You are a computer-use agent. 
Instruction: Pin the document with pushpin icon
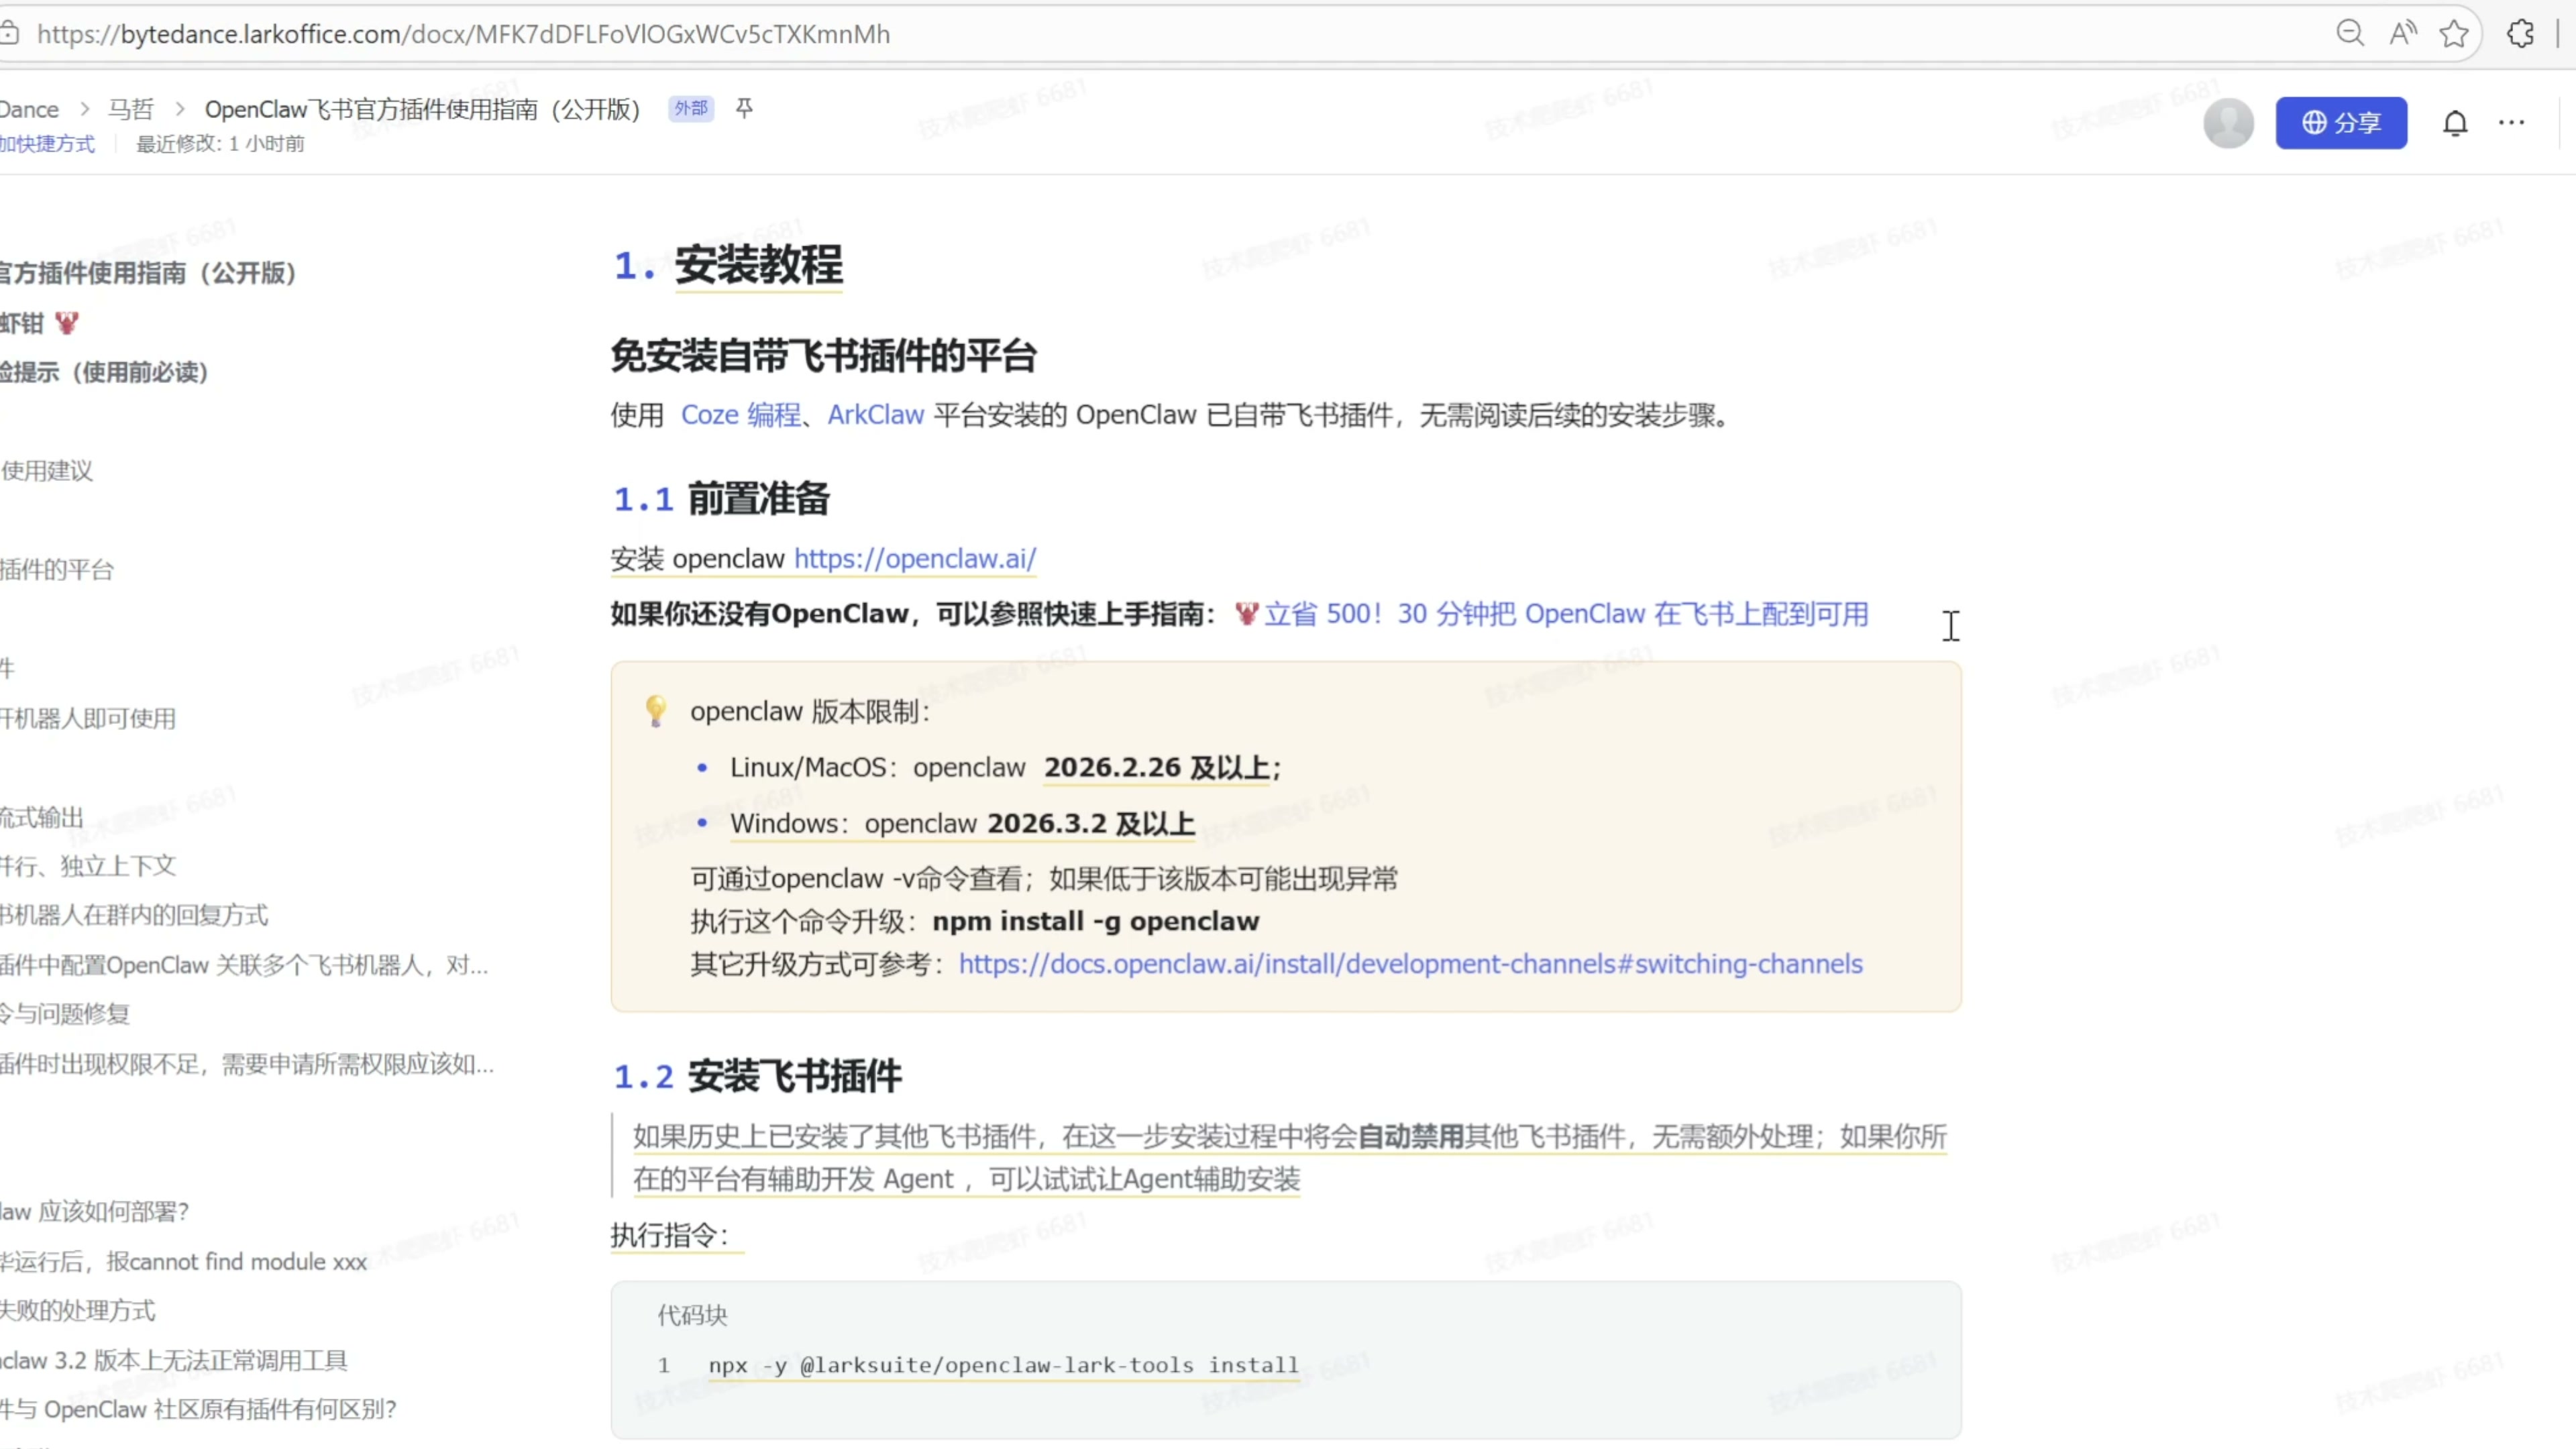point(744,108)
